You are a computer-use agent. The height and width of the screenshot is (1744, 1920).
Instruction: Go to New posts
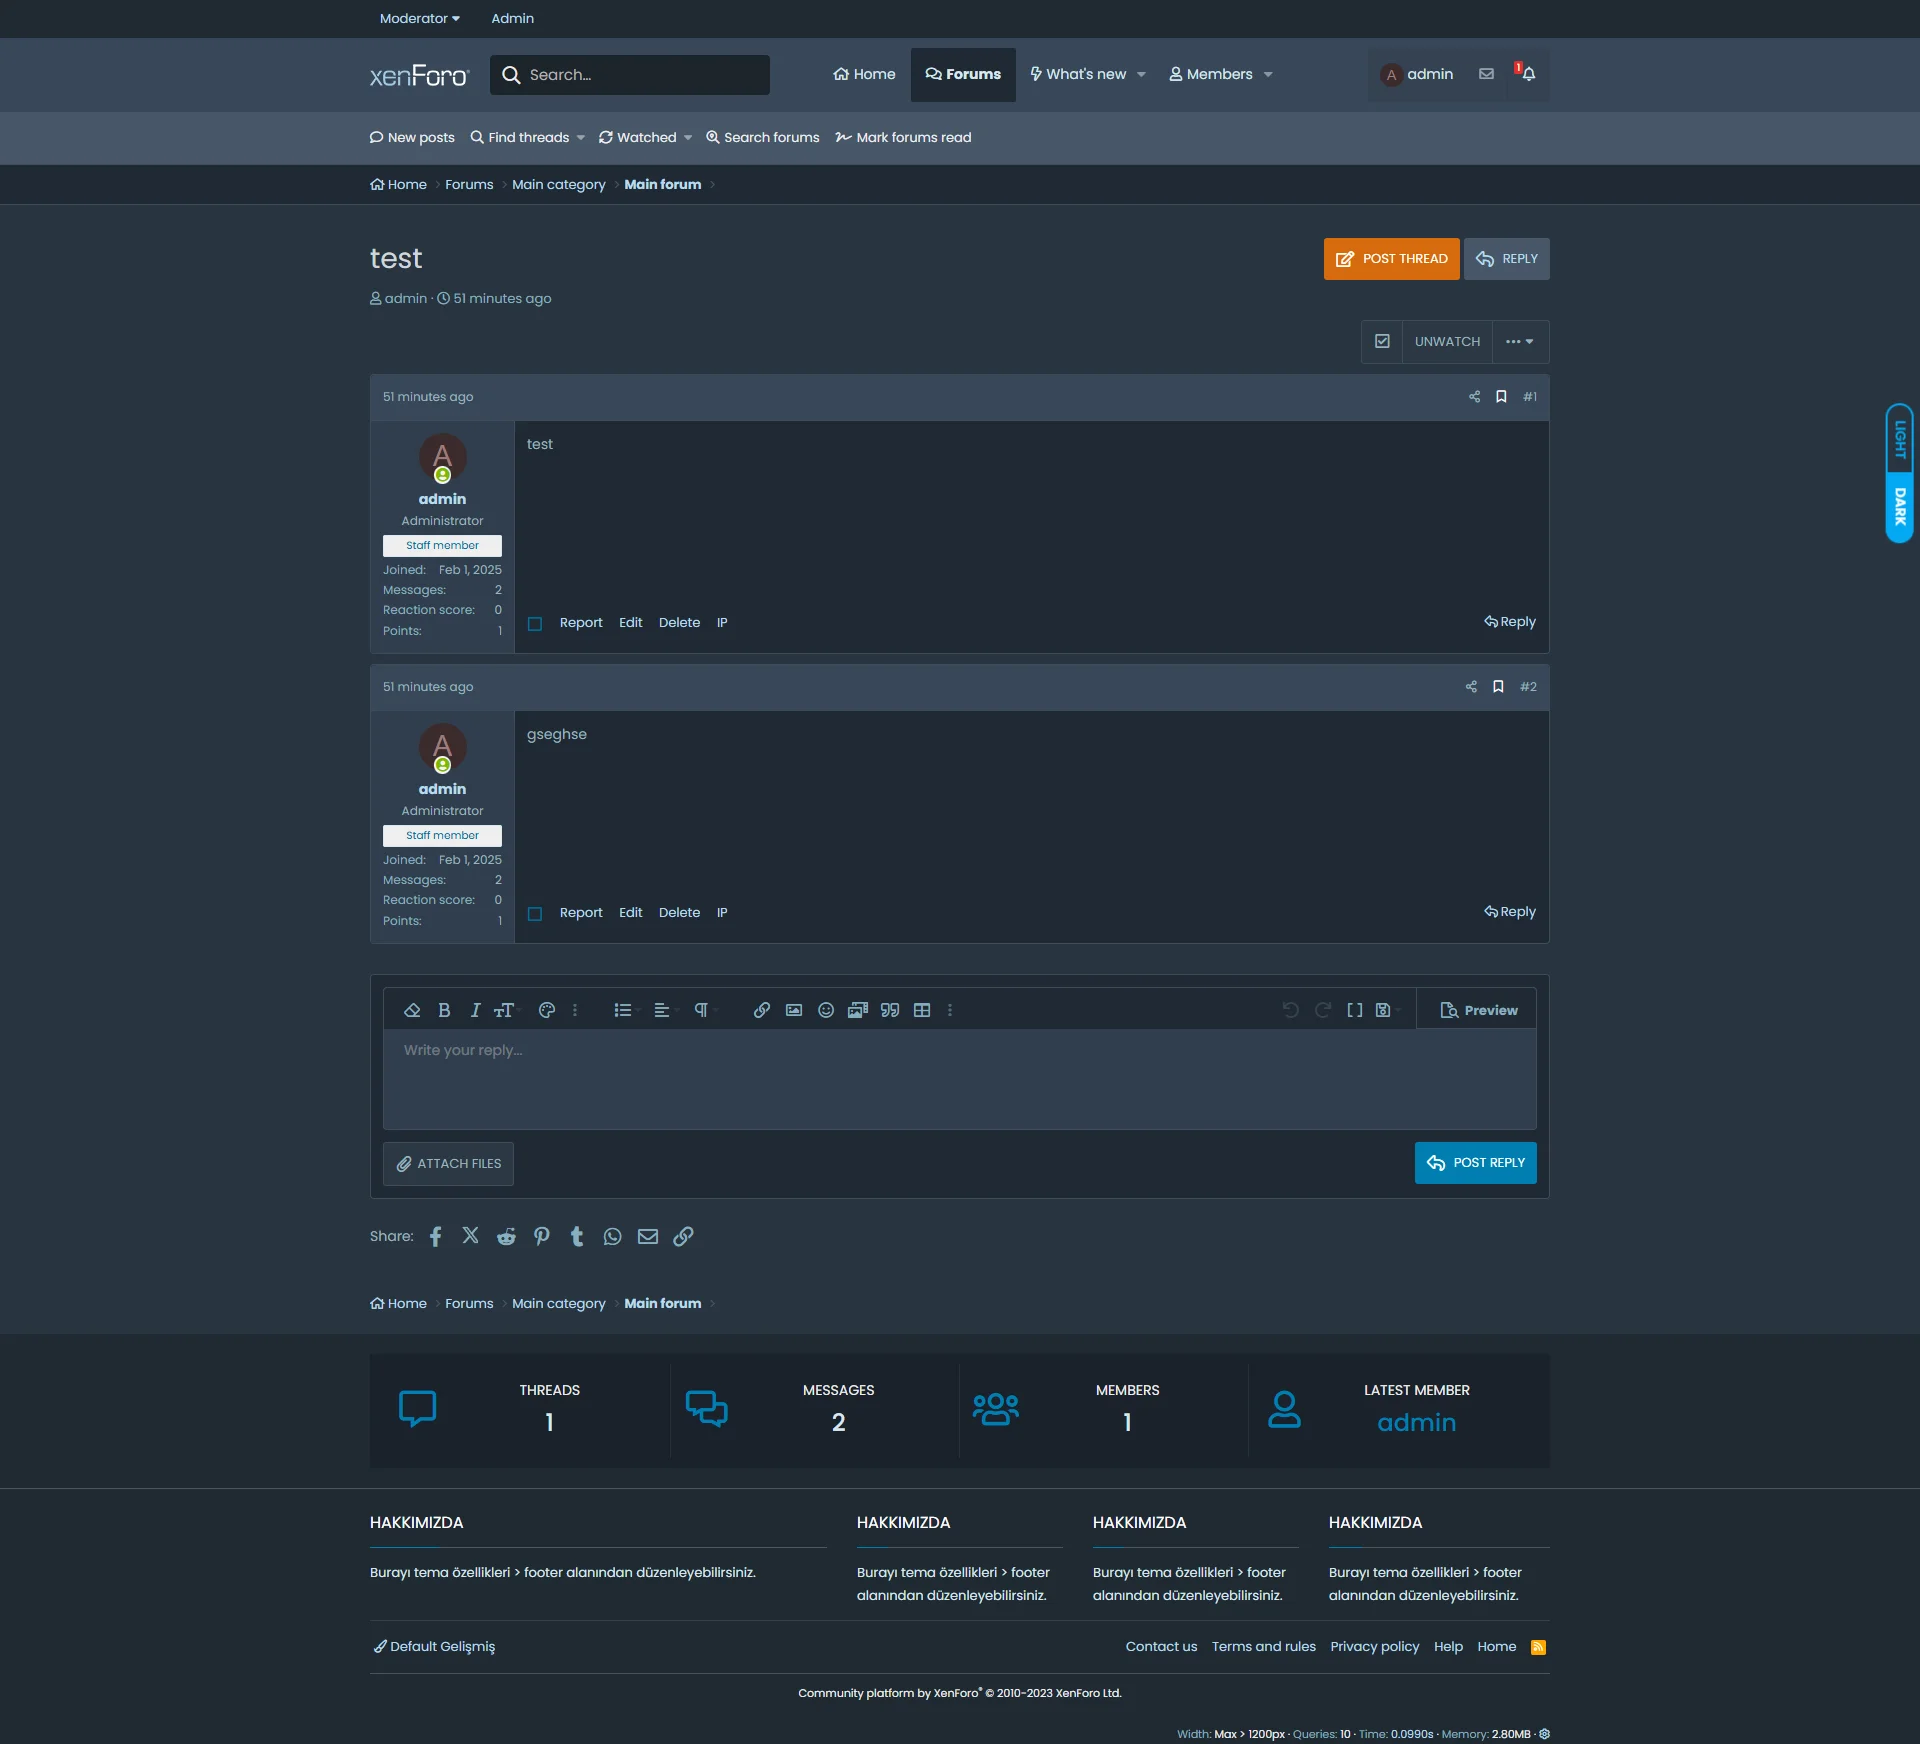pos(412,138)
